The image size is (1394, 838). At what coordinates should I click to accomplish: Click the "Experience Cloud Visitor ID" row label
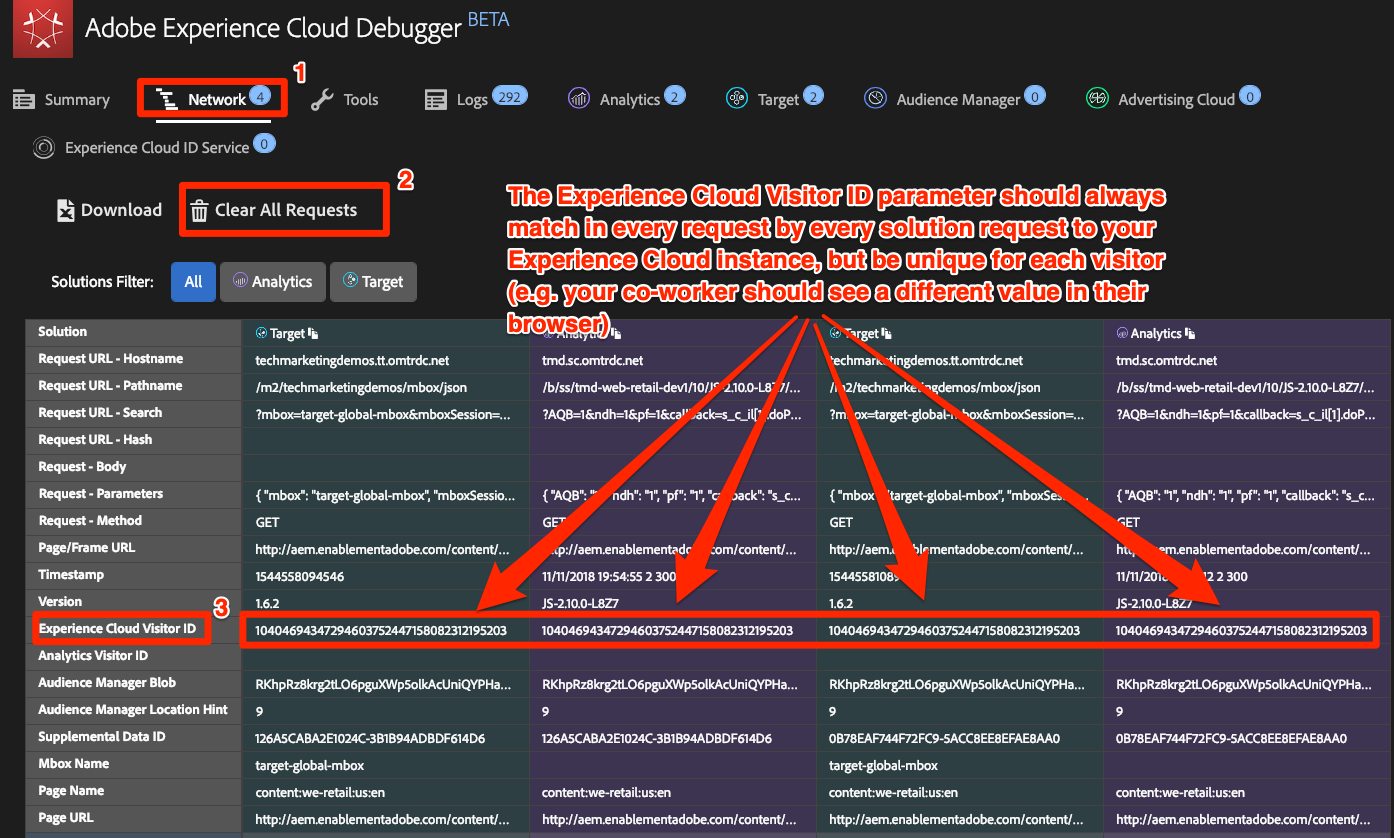[x=118, y=629]
